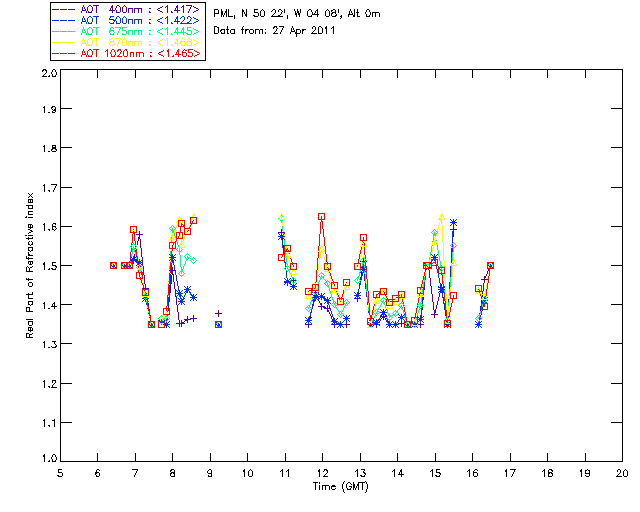Click the red square peak at 12 GMT
Viewport: 640px width, 512px height.
[322, 217]
